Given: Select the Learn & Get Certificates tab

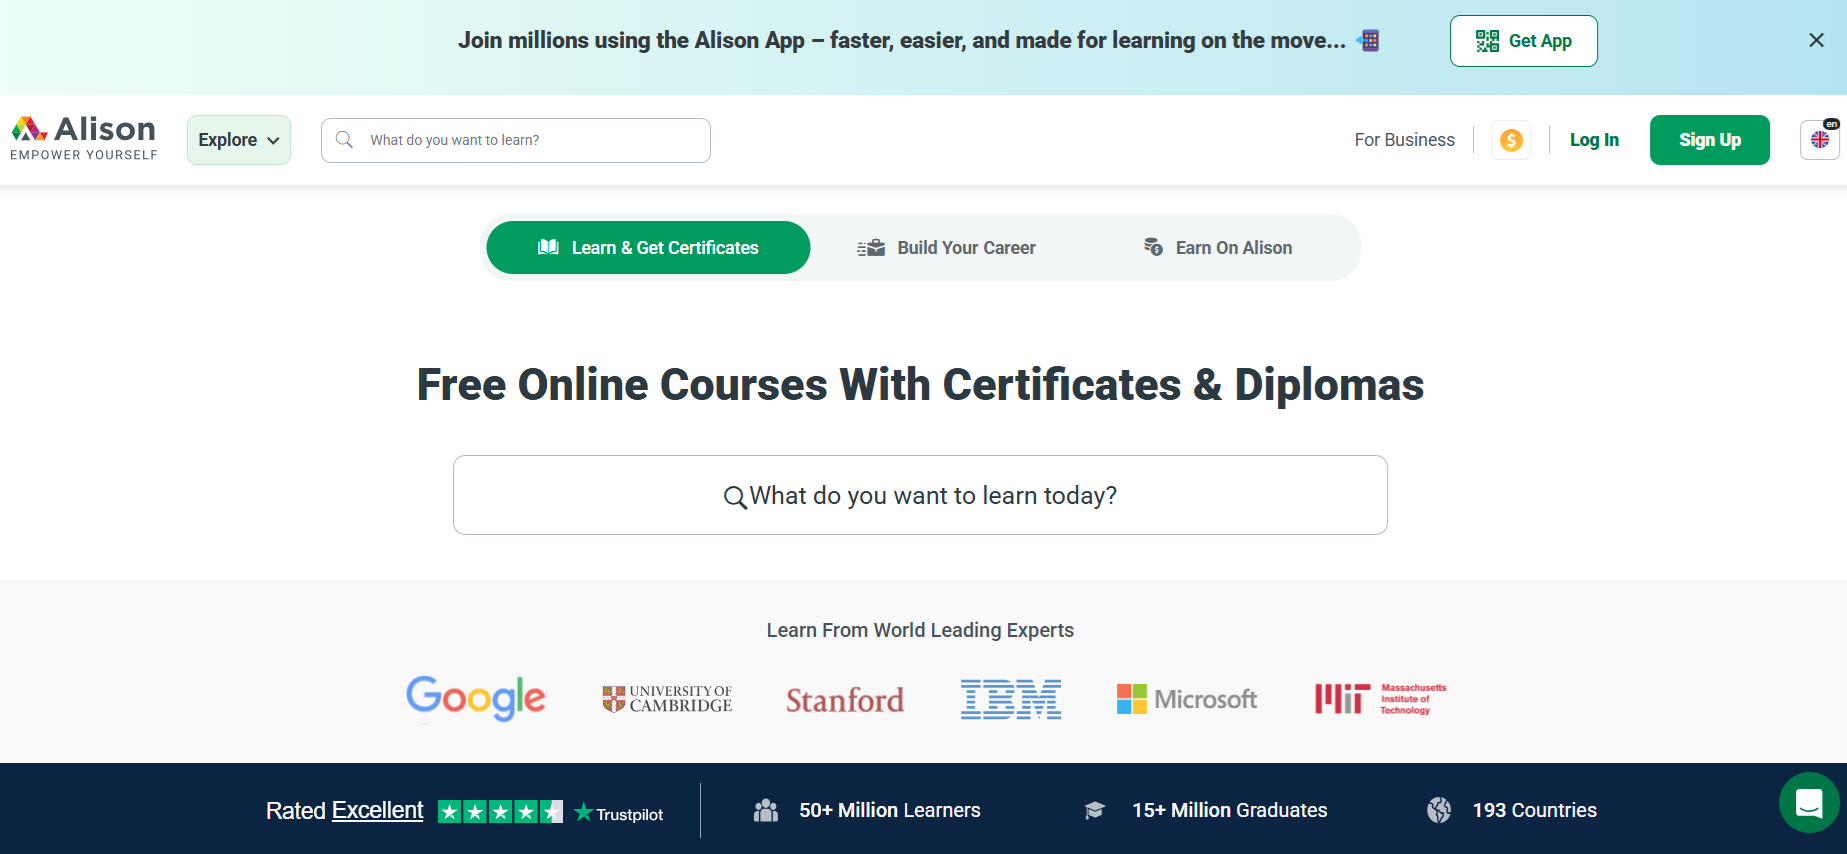Looking at the screenshot, I should (648, 248).
